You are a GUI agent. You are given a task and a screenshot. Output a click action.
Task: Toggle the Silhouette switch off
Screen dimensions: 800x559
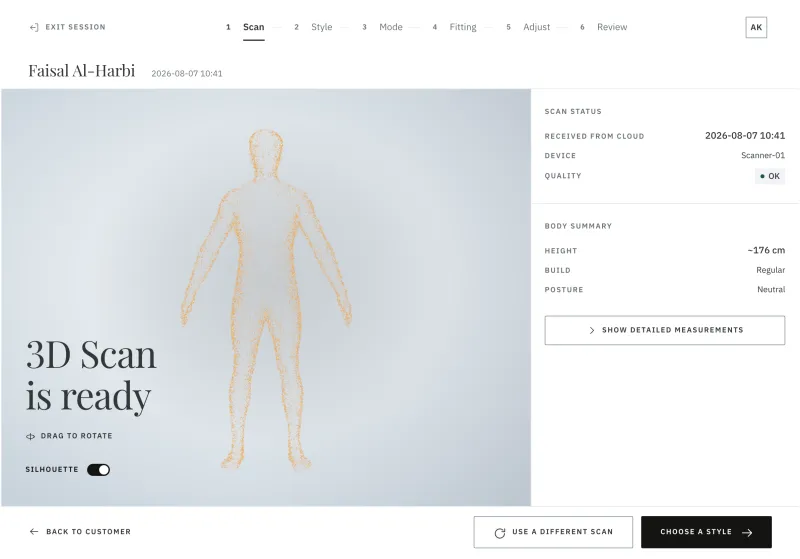(98, 470)
